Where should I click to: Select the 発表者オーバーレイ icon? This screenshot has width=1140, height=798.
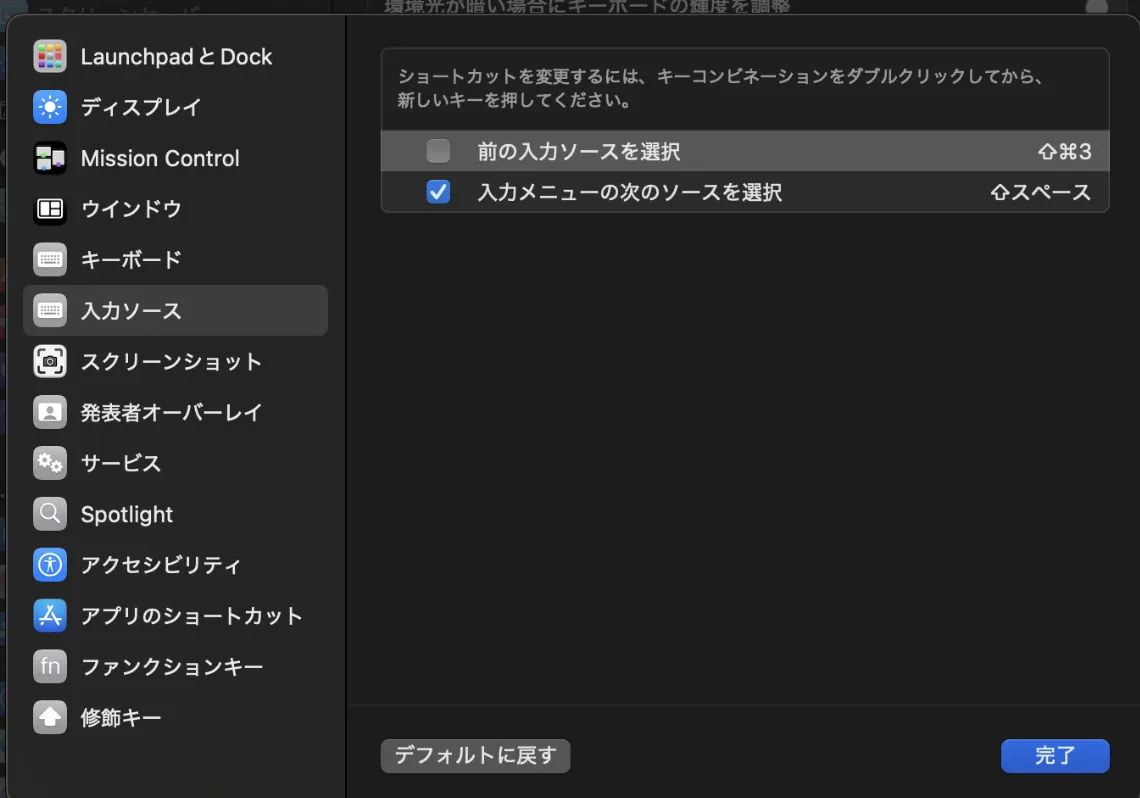48,412
